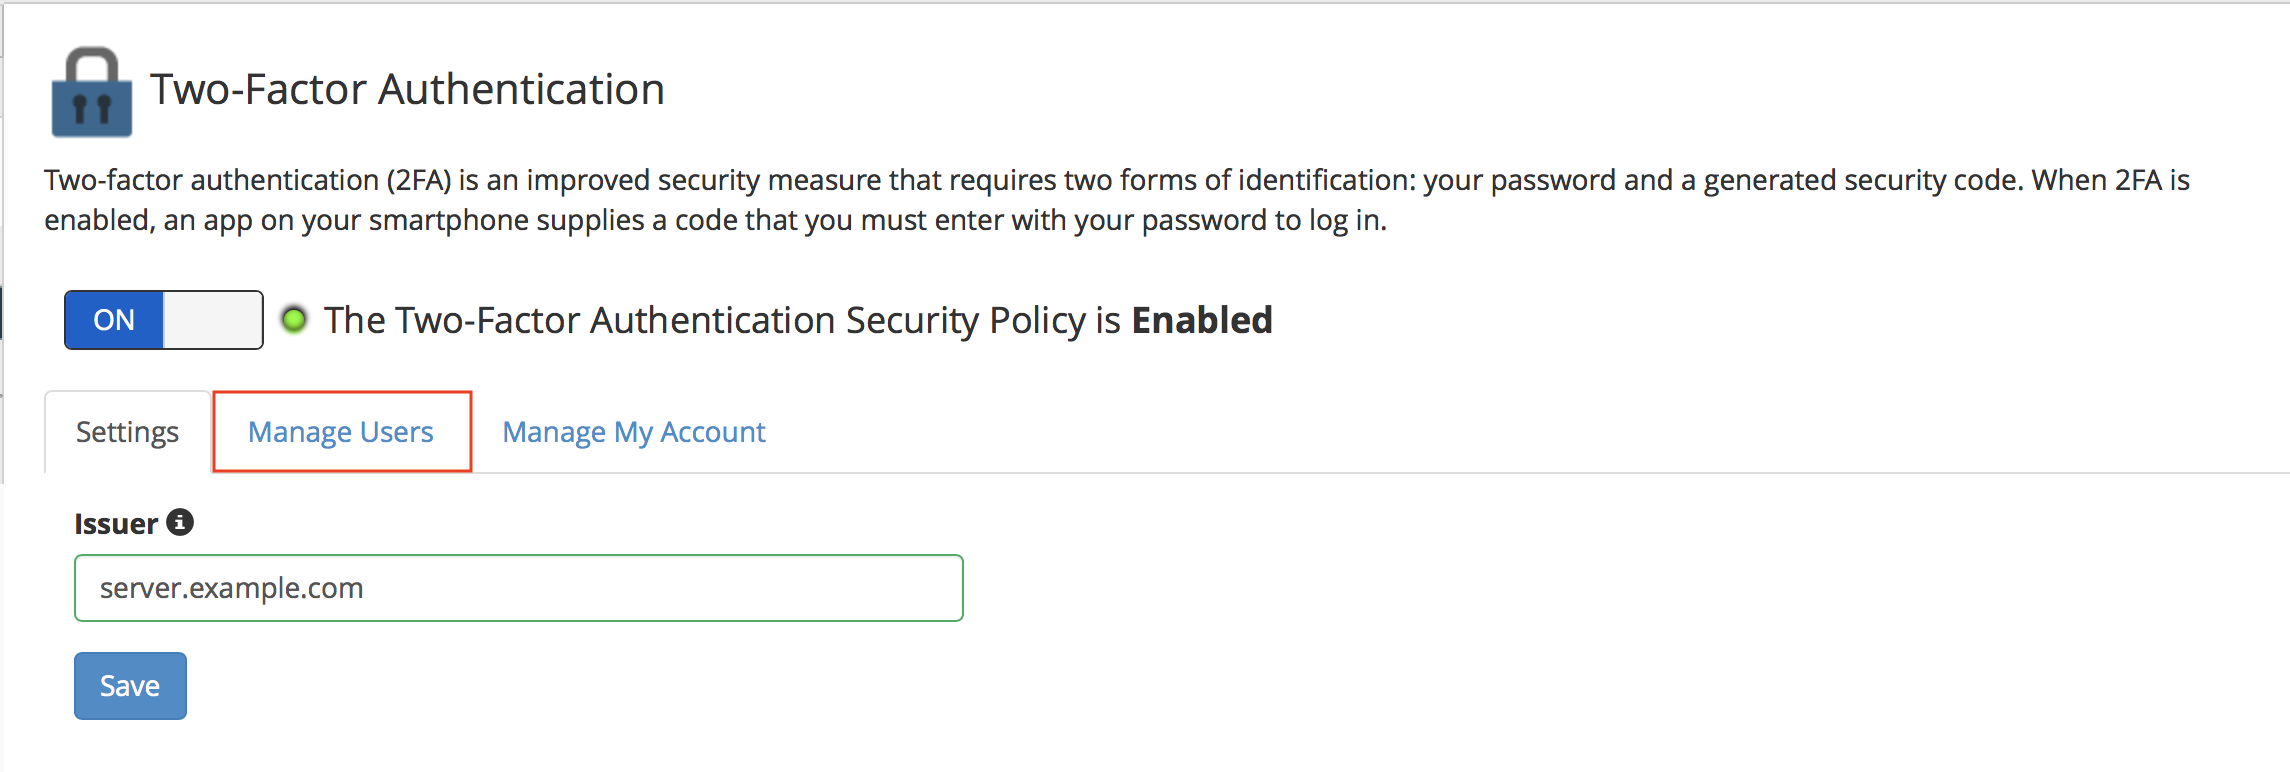
Task: Click the Issuer field label
Action: pos(116,524)
